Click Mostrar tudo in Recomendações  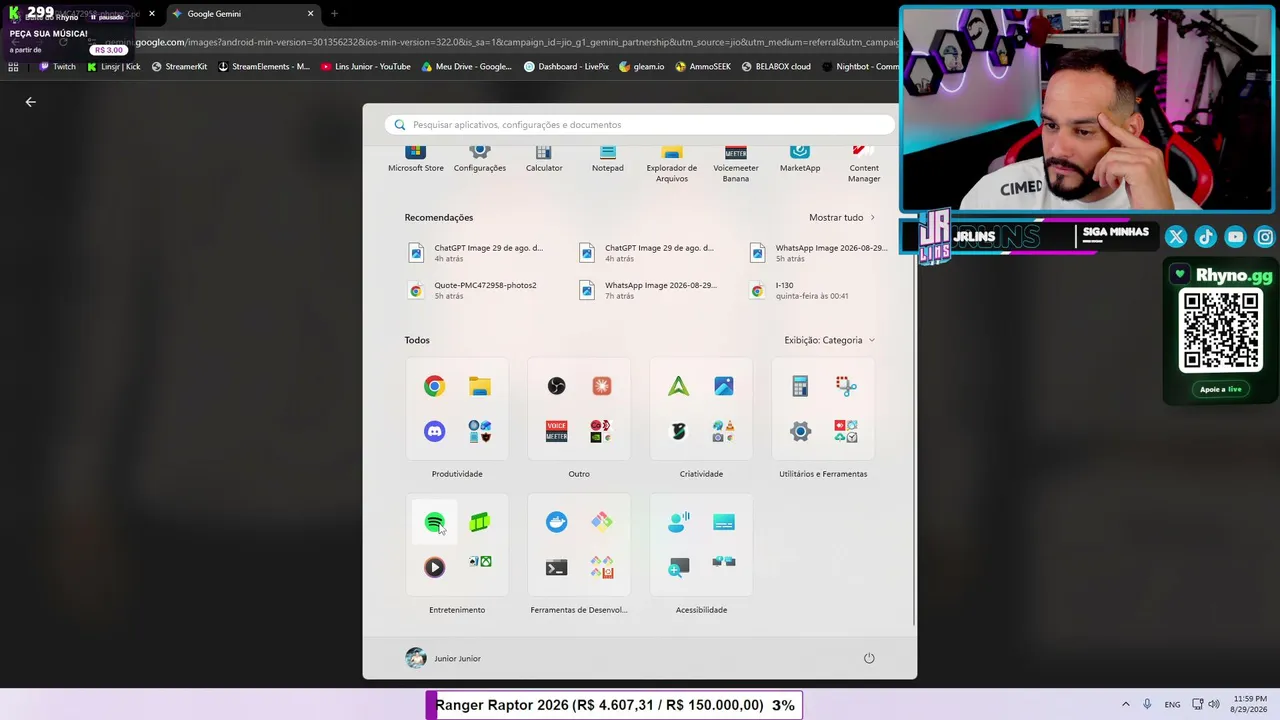[x=842, y=217]
